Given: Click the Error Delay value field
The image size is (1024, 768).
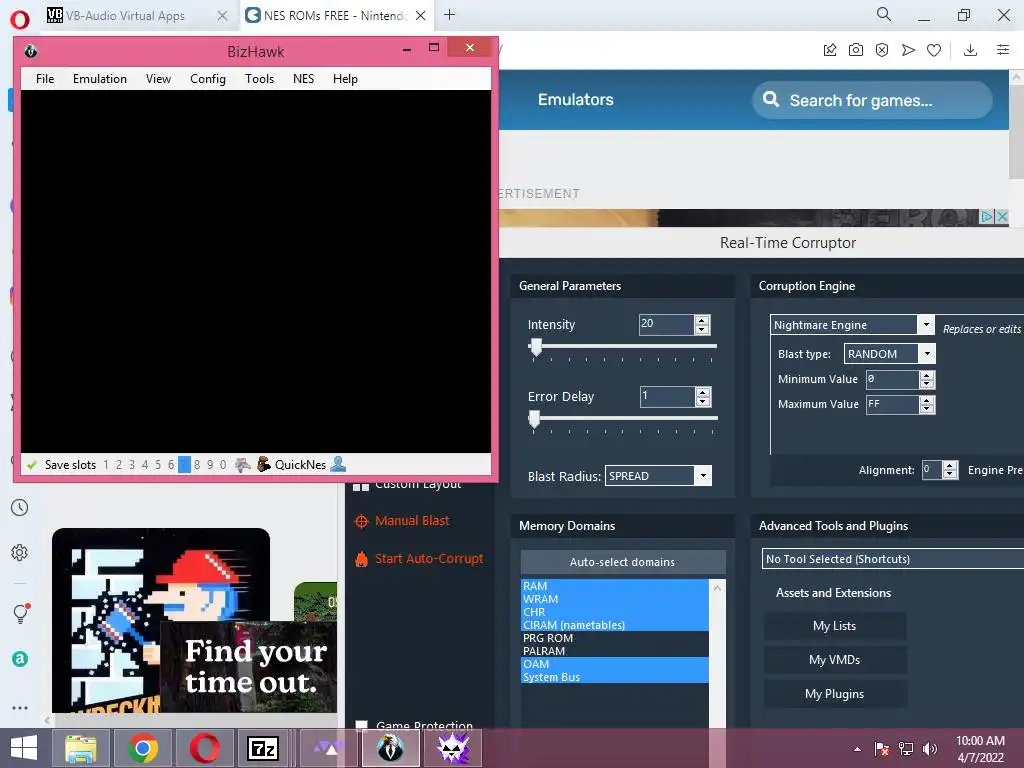Looking at the screenshot, I should click(x=666, y=396).
